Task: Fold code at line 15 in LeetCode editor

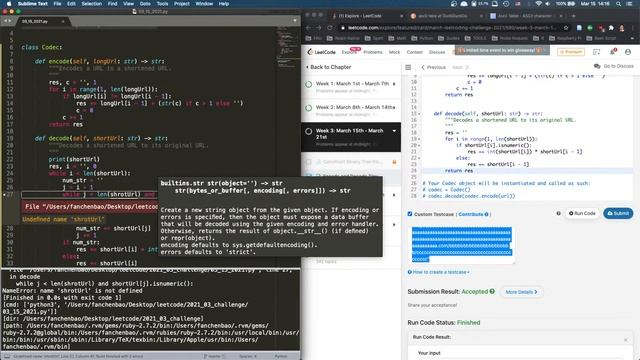Action: tap(419, 114)
